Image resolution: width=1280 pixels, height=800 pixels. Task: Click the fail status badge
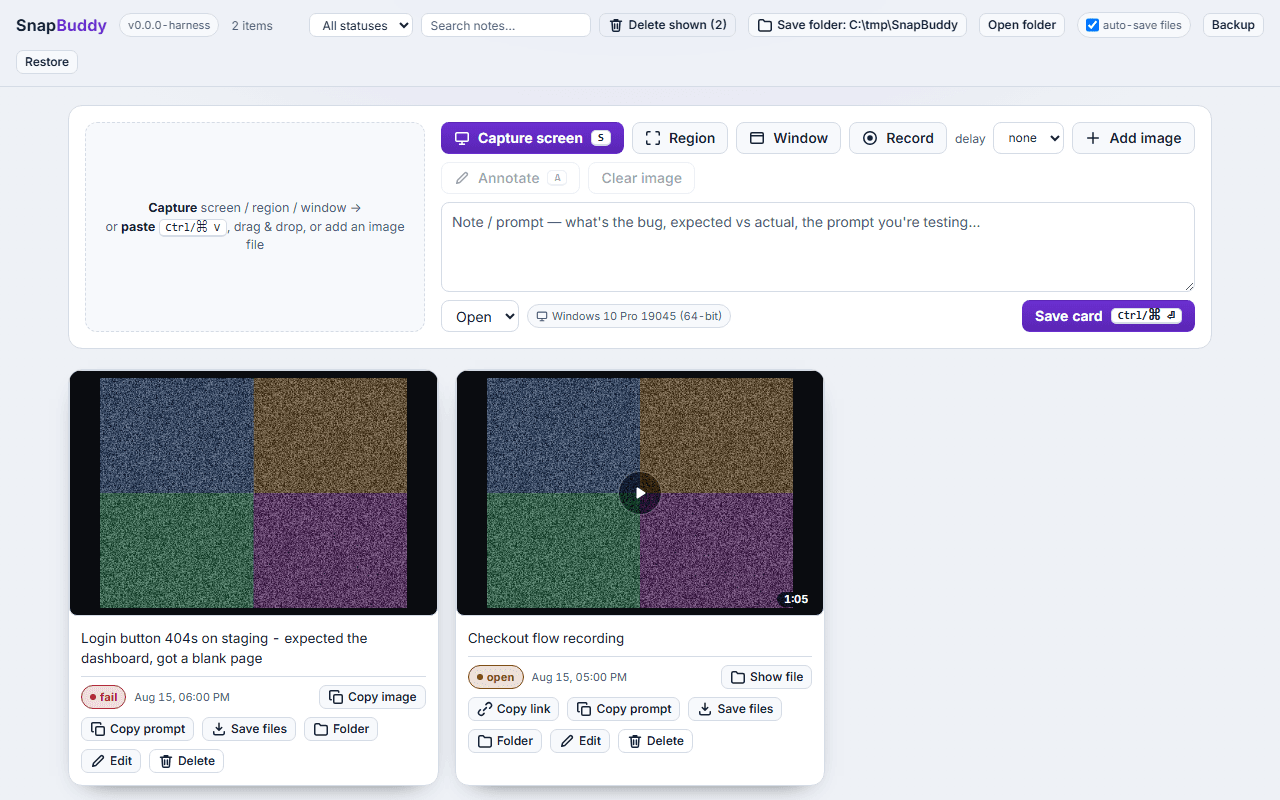(104, 697)
